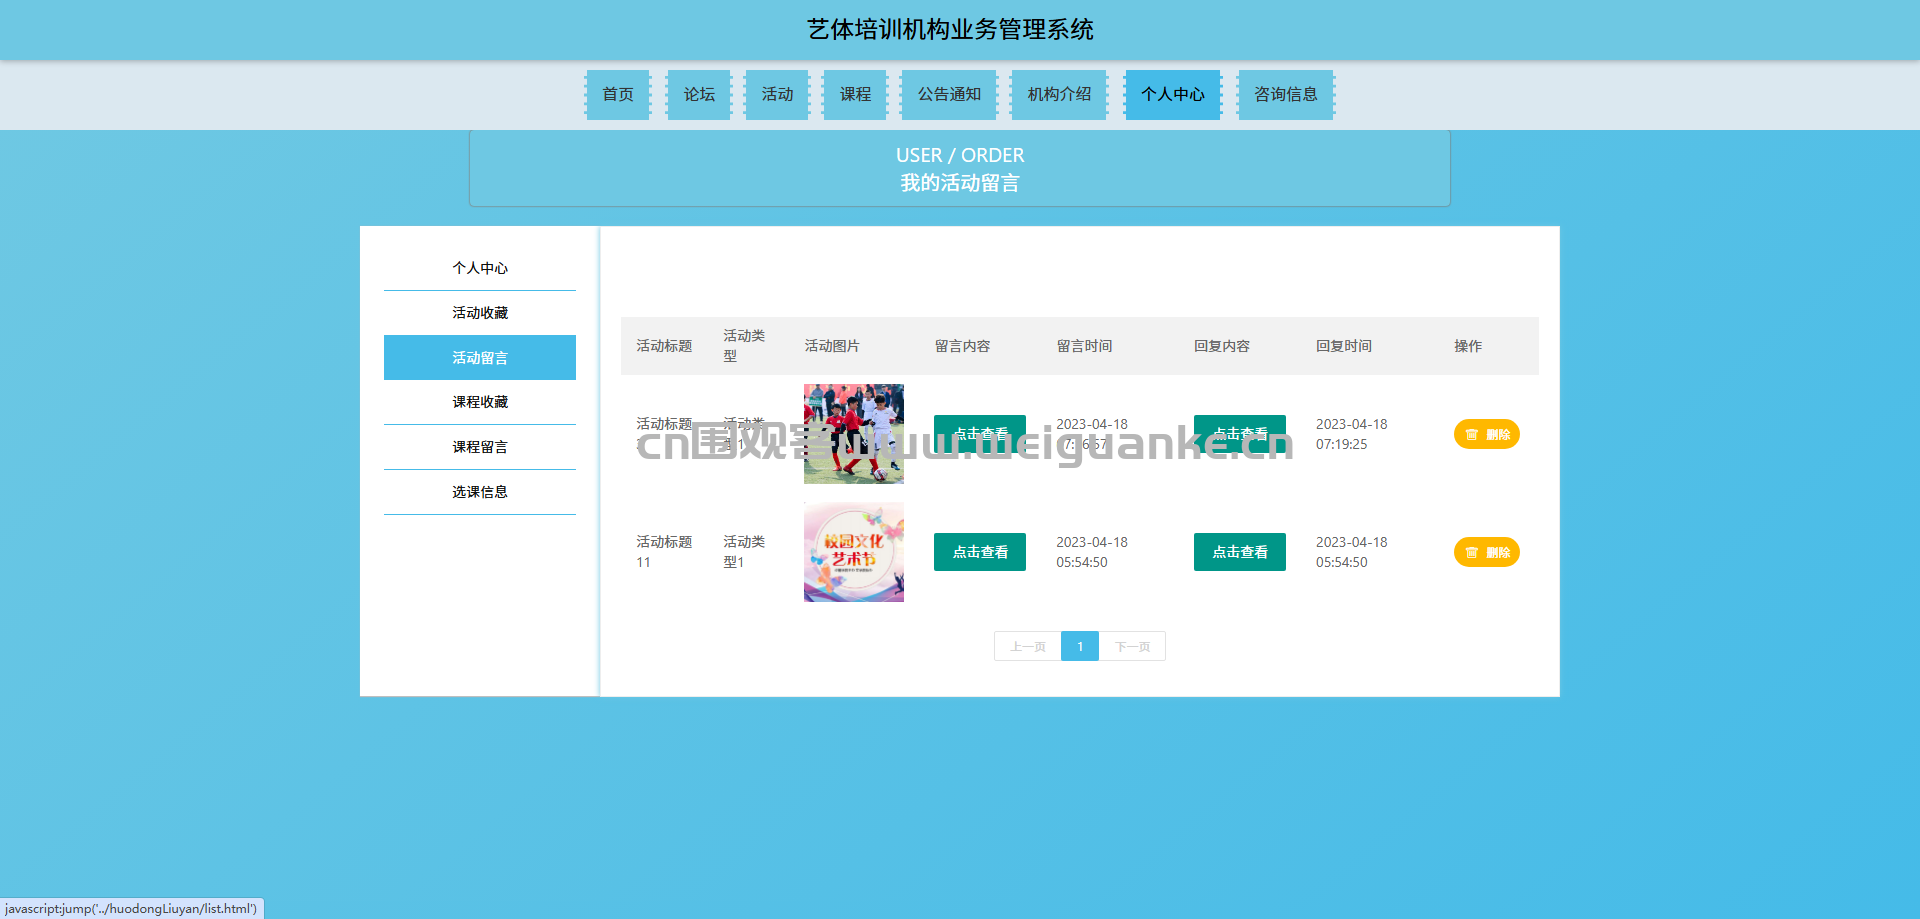Select the 个人中心 navigation tab

click(1173, 94)
